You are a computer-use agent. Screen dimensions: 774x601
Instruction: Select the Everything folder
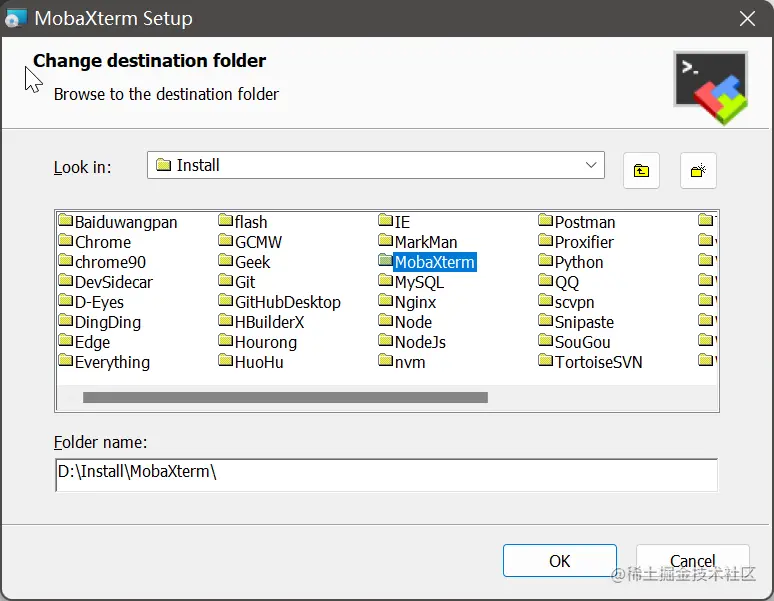pos(104,362)
